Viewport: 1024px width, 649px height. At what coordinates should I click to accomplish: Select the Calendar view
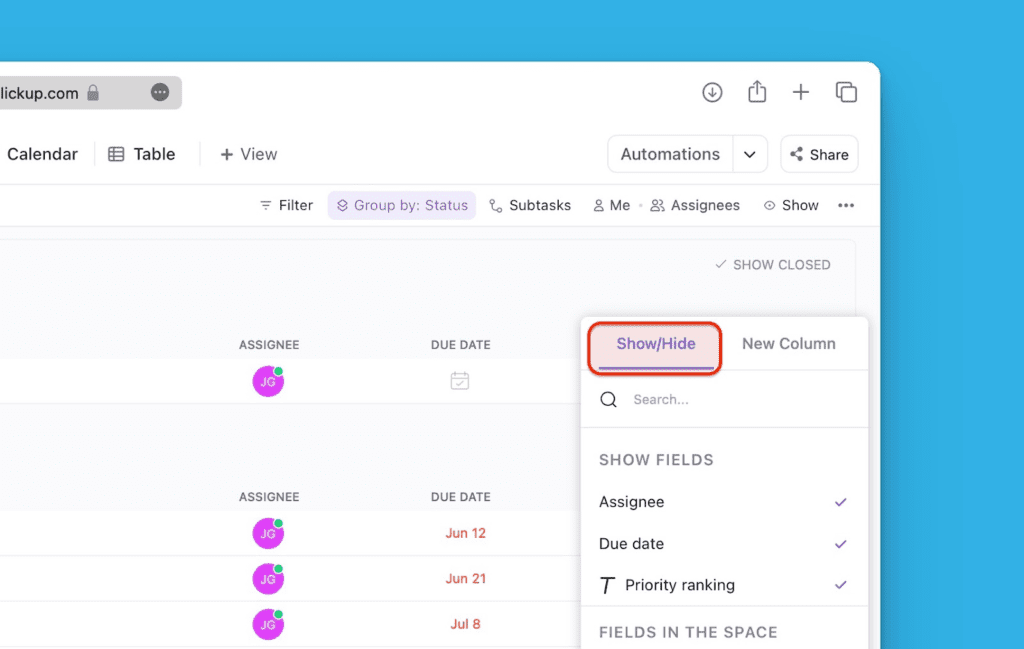click(x=42, y=154)
